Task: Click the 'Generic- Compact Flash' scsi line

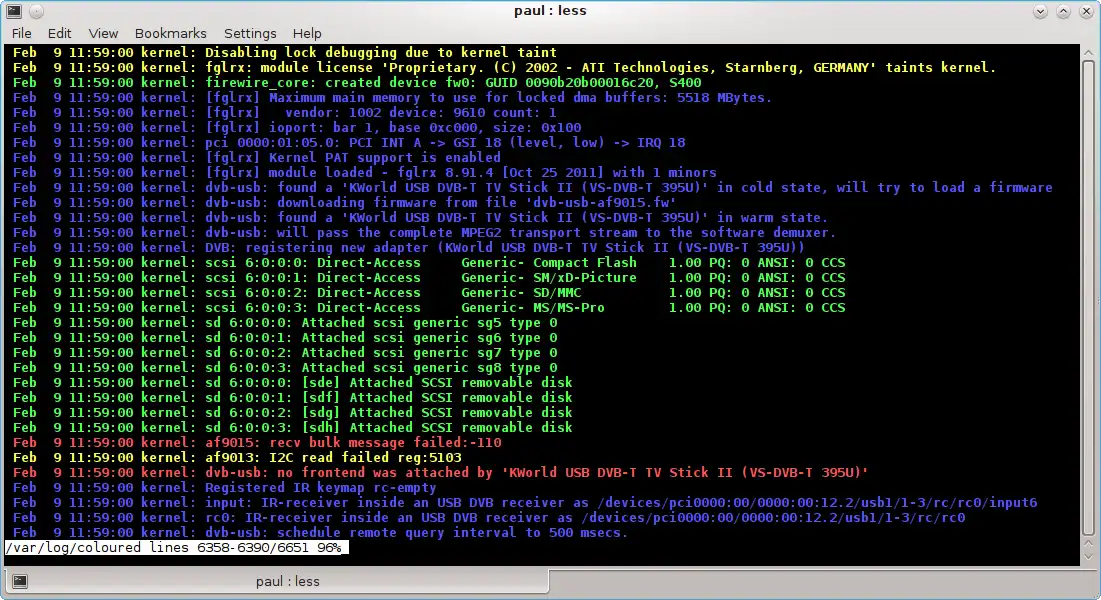Action: point(429,262)
